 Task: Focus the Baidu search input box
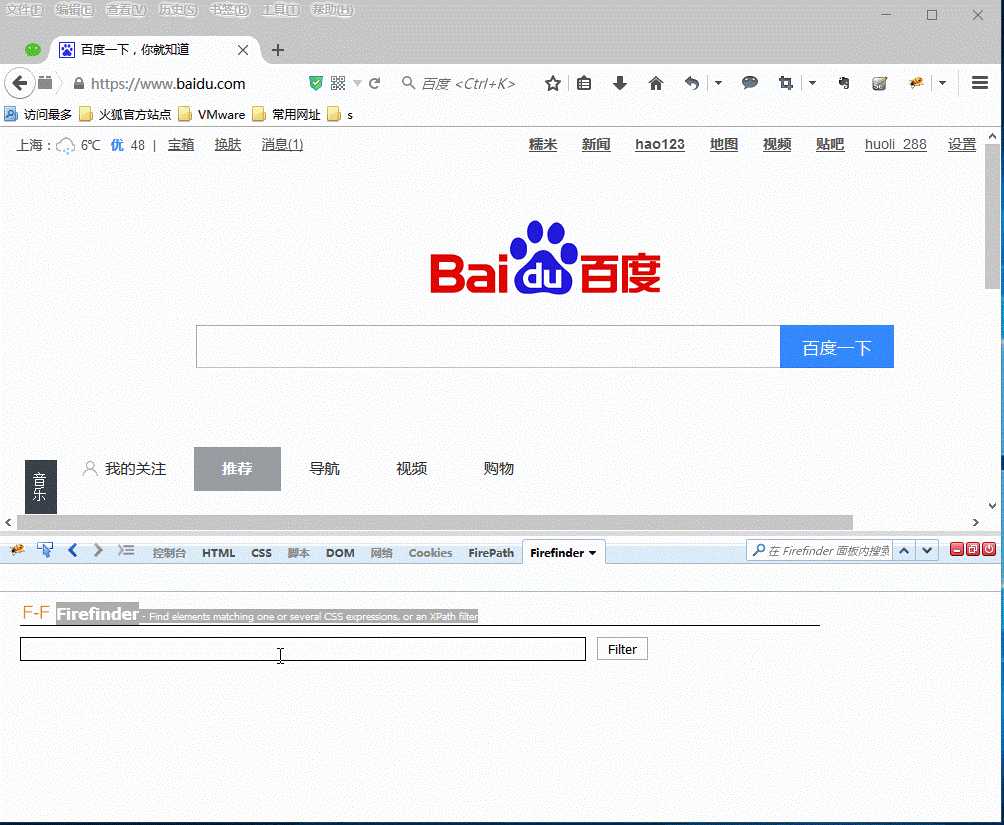[488, 347]
